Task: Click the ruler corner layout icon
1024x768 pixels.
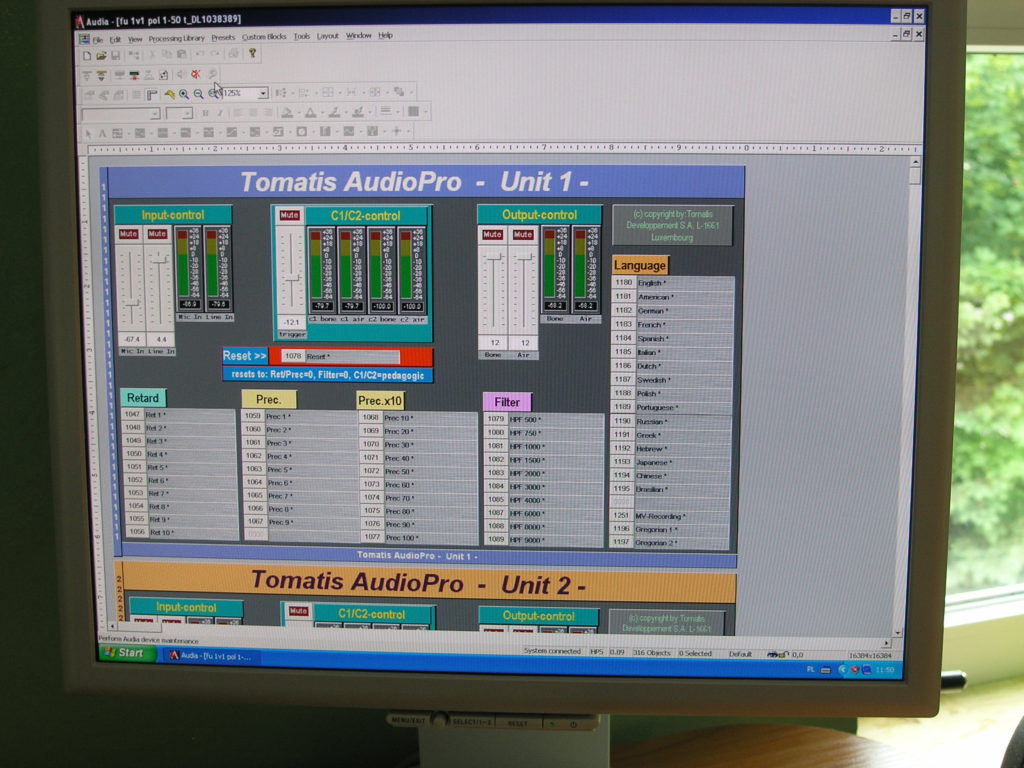Action: [x=152, y=95]
